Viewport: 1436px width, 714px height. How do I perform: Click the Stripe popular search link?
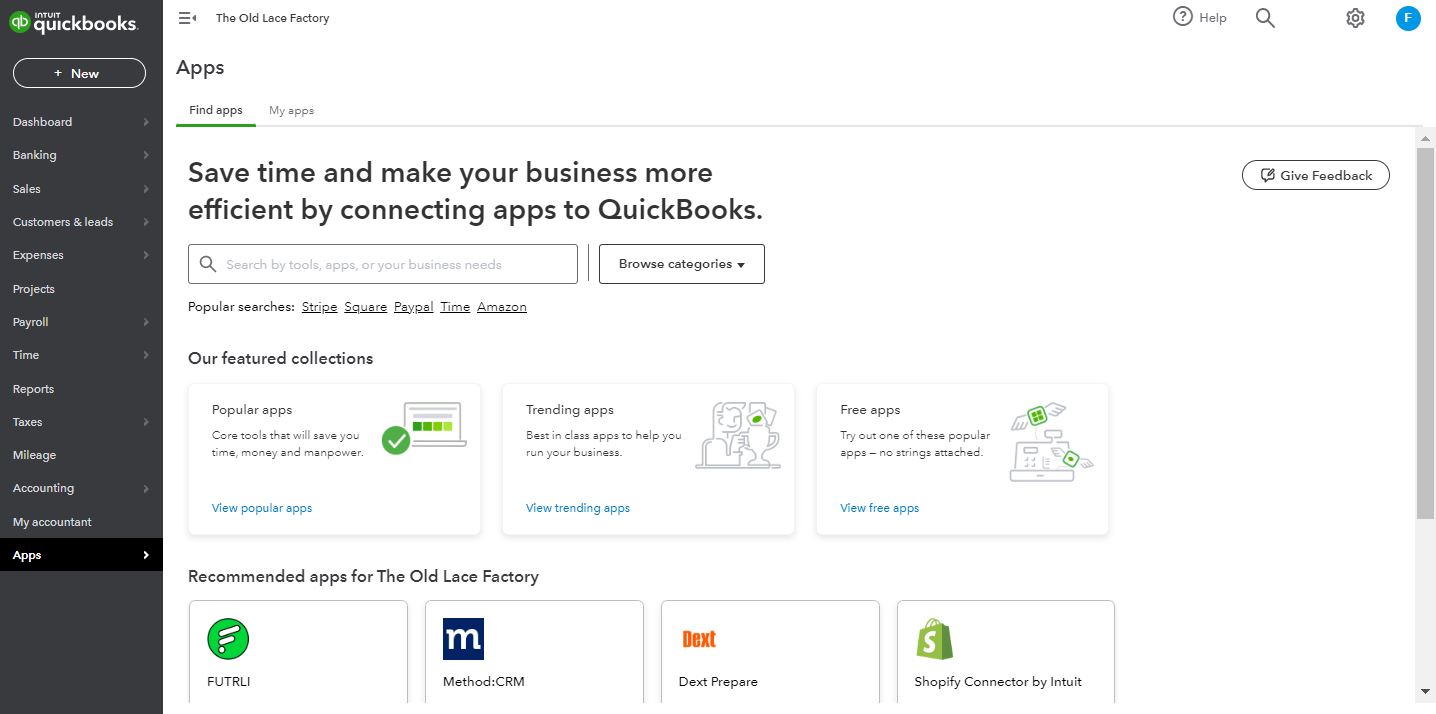pos(319,307)
